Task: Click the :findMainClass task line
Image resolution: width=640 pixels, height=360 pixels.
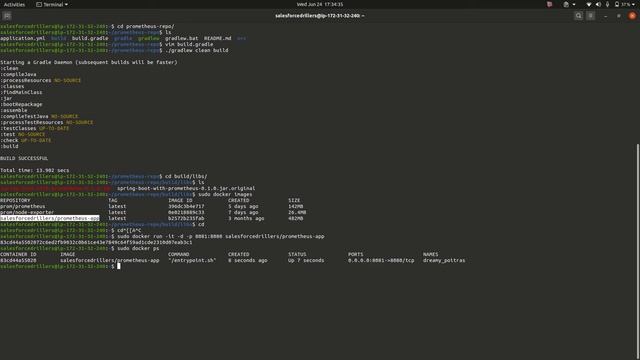Action: (21, 92)
